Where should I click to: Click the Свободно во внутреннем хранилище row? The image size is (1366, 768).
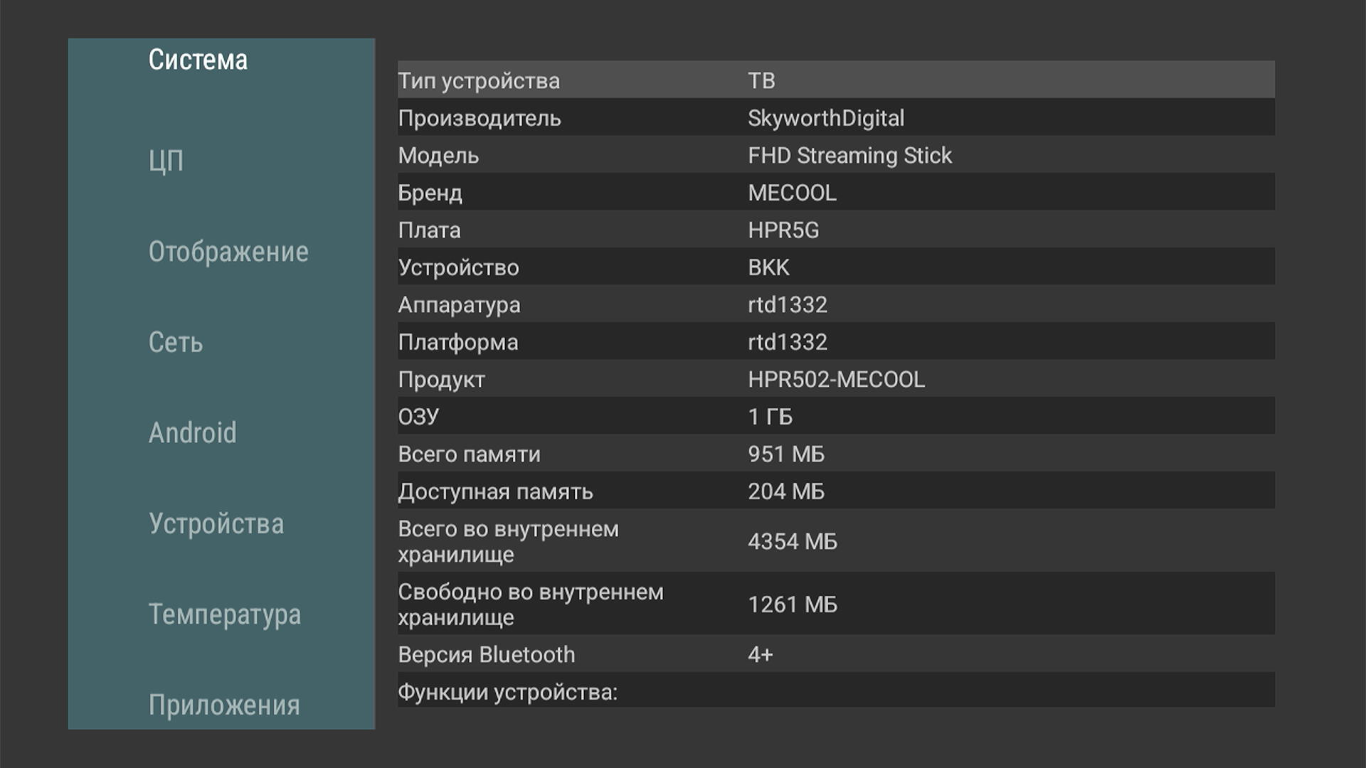point(836,604)
